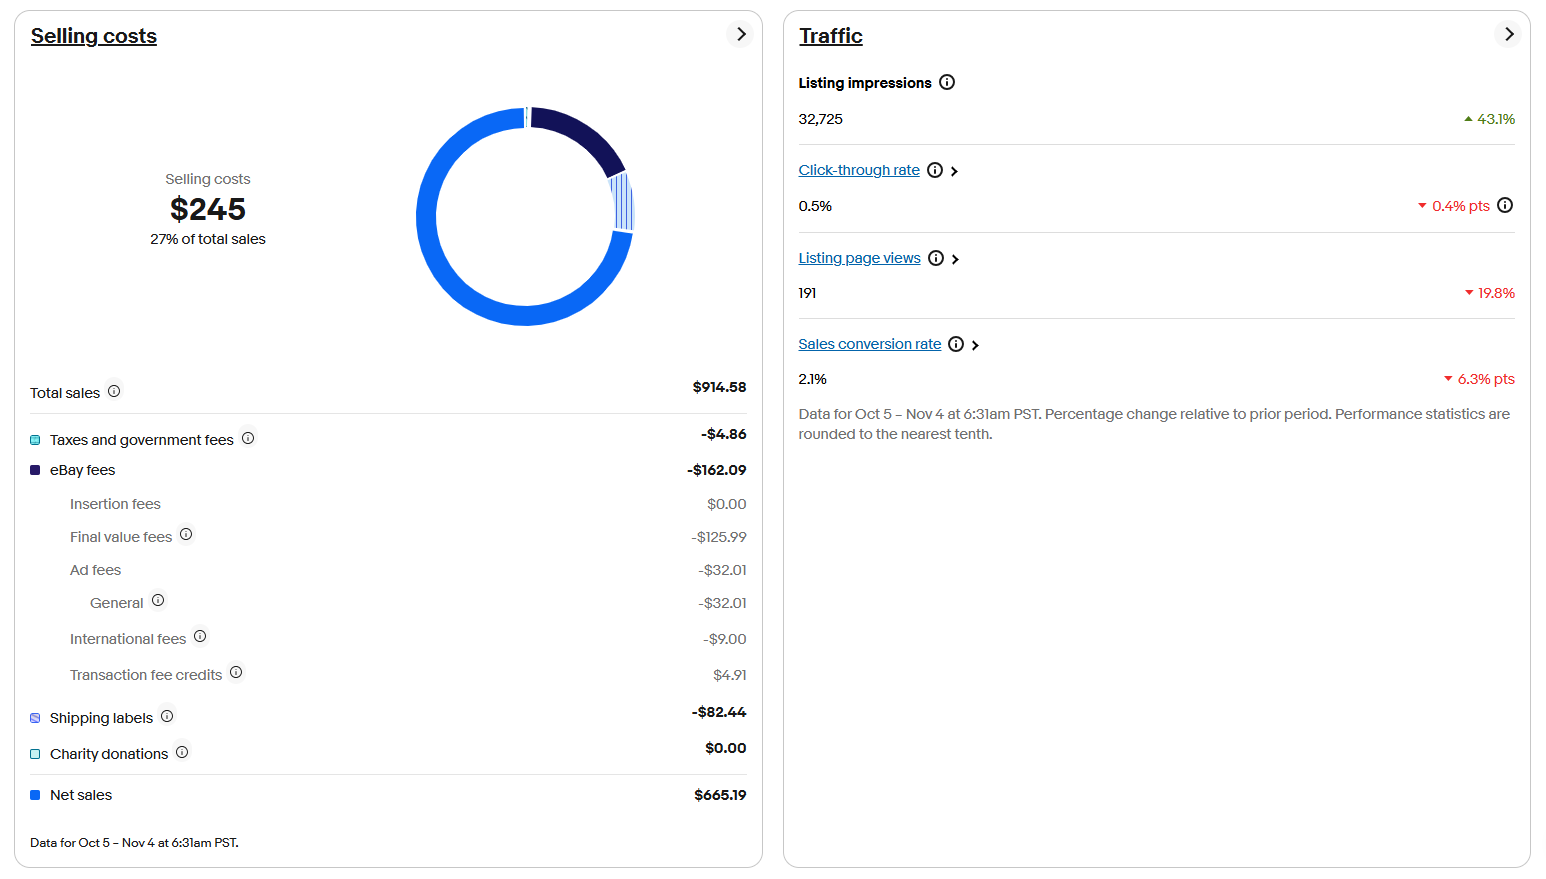Show International fees info tooltip

coord(200,636)
